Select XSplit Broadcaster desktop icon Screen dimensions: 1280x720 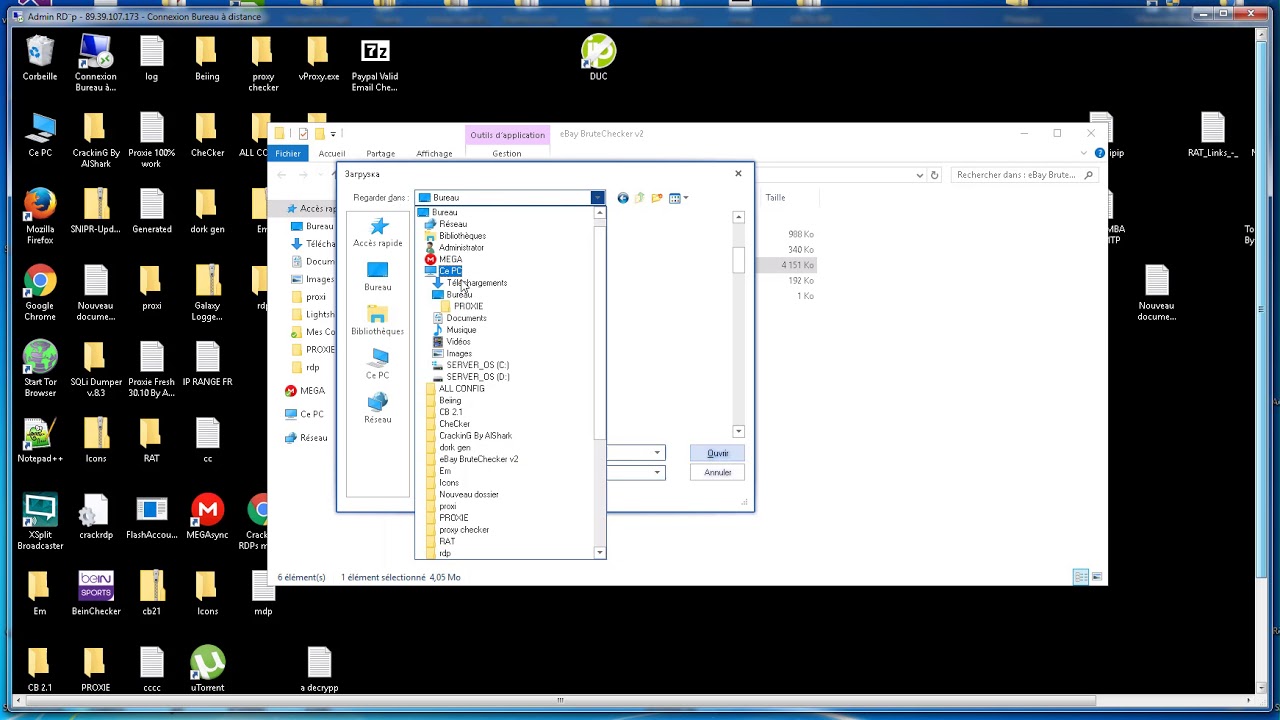click(x=40, y=522)
